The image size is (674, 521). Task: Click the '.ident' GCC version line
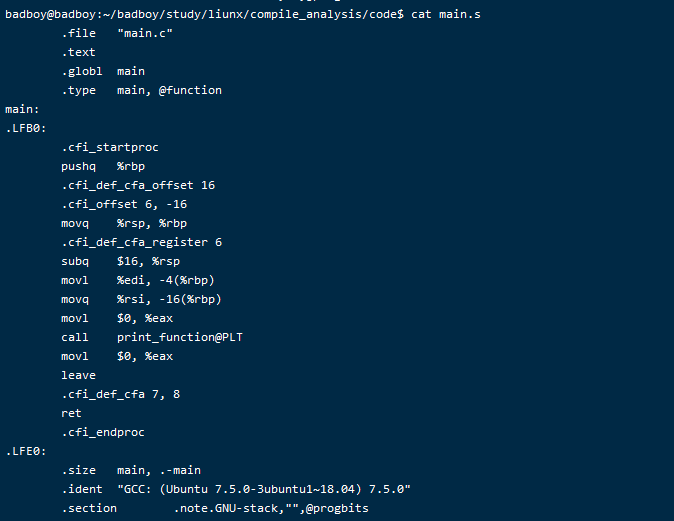(236, 489)
